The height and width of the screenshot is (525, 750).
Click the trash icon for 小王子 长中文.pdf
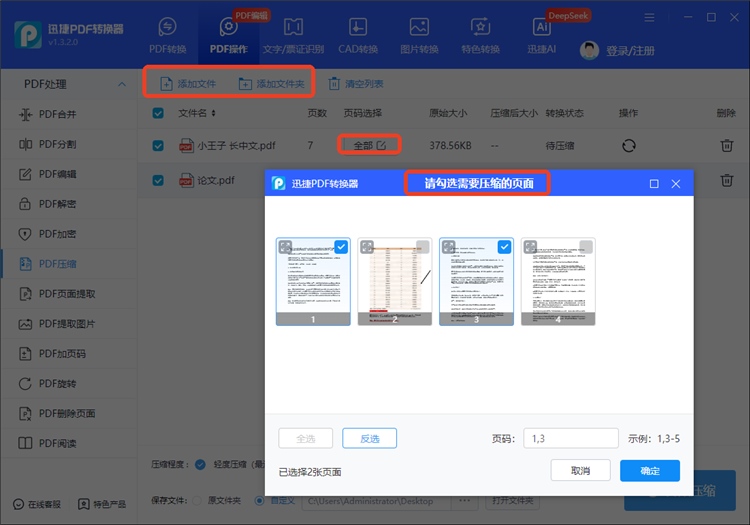coord(726,146)
